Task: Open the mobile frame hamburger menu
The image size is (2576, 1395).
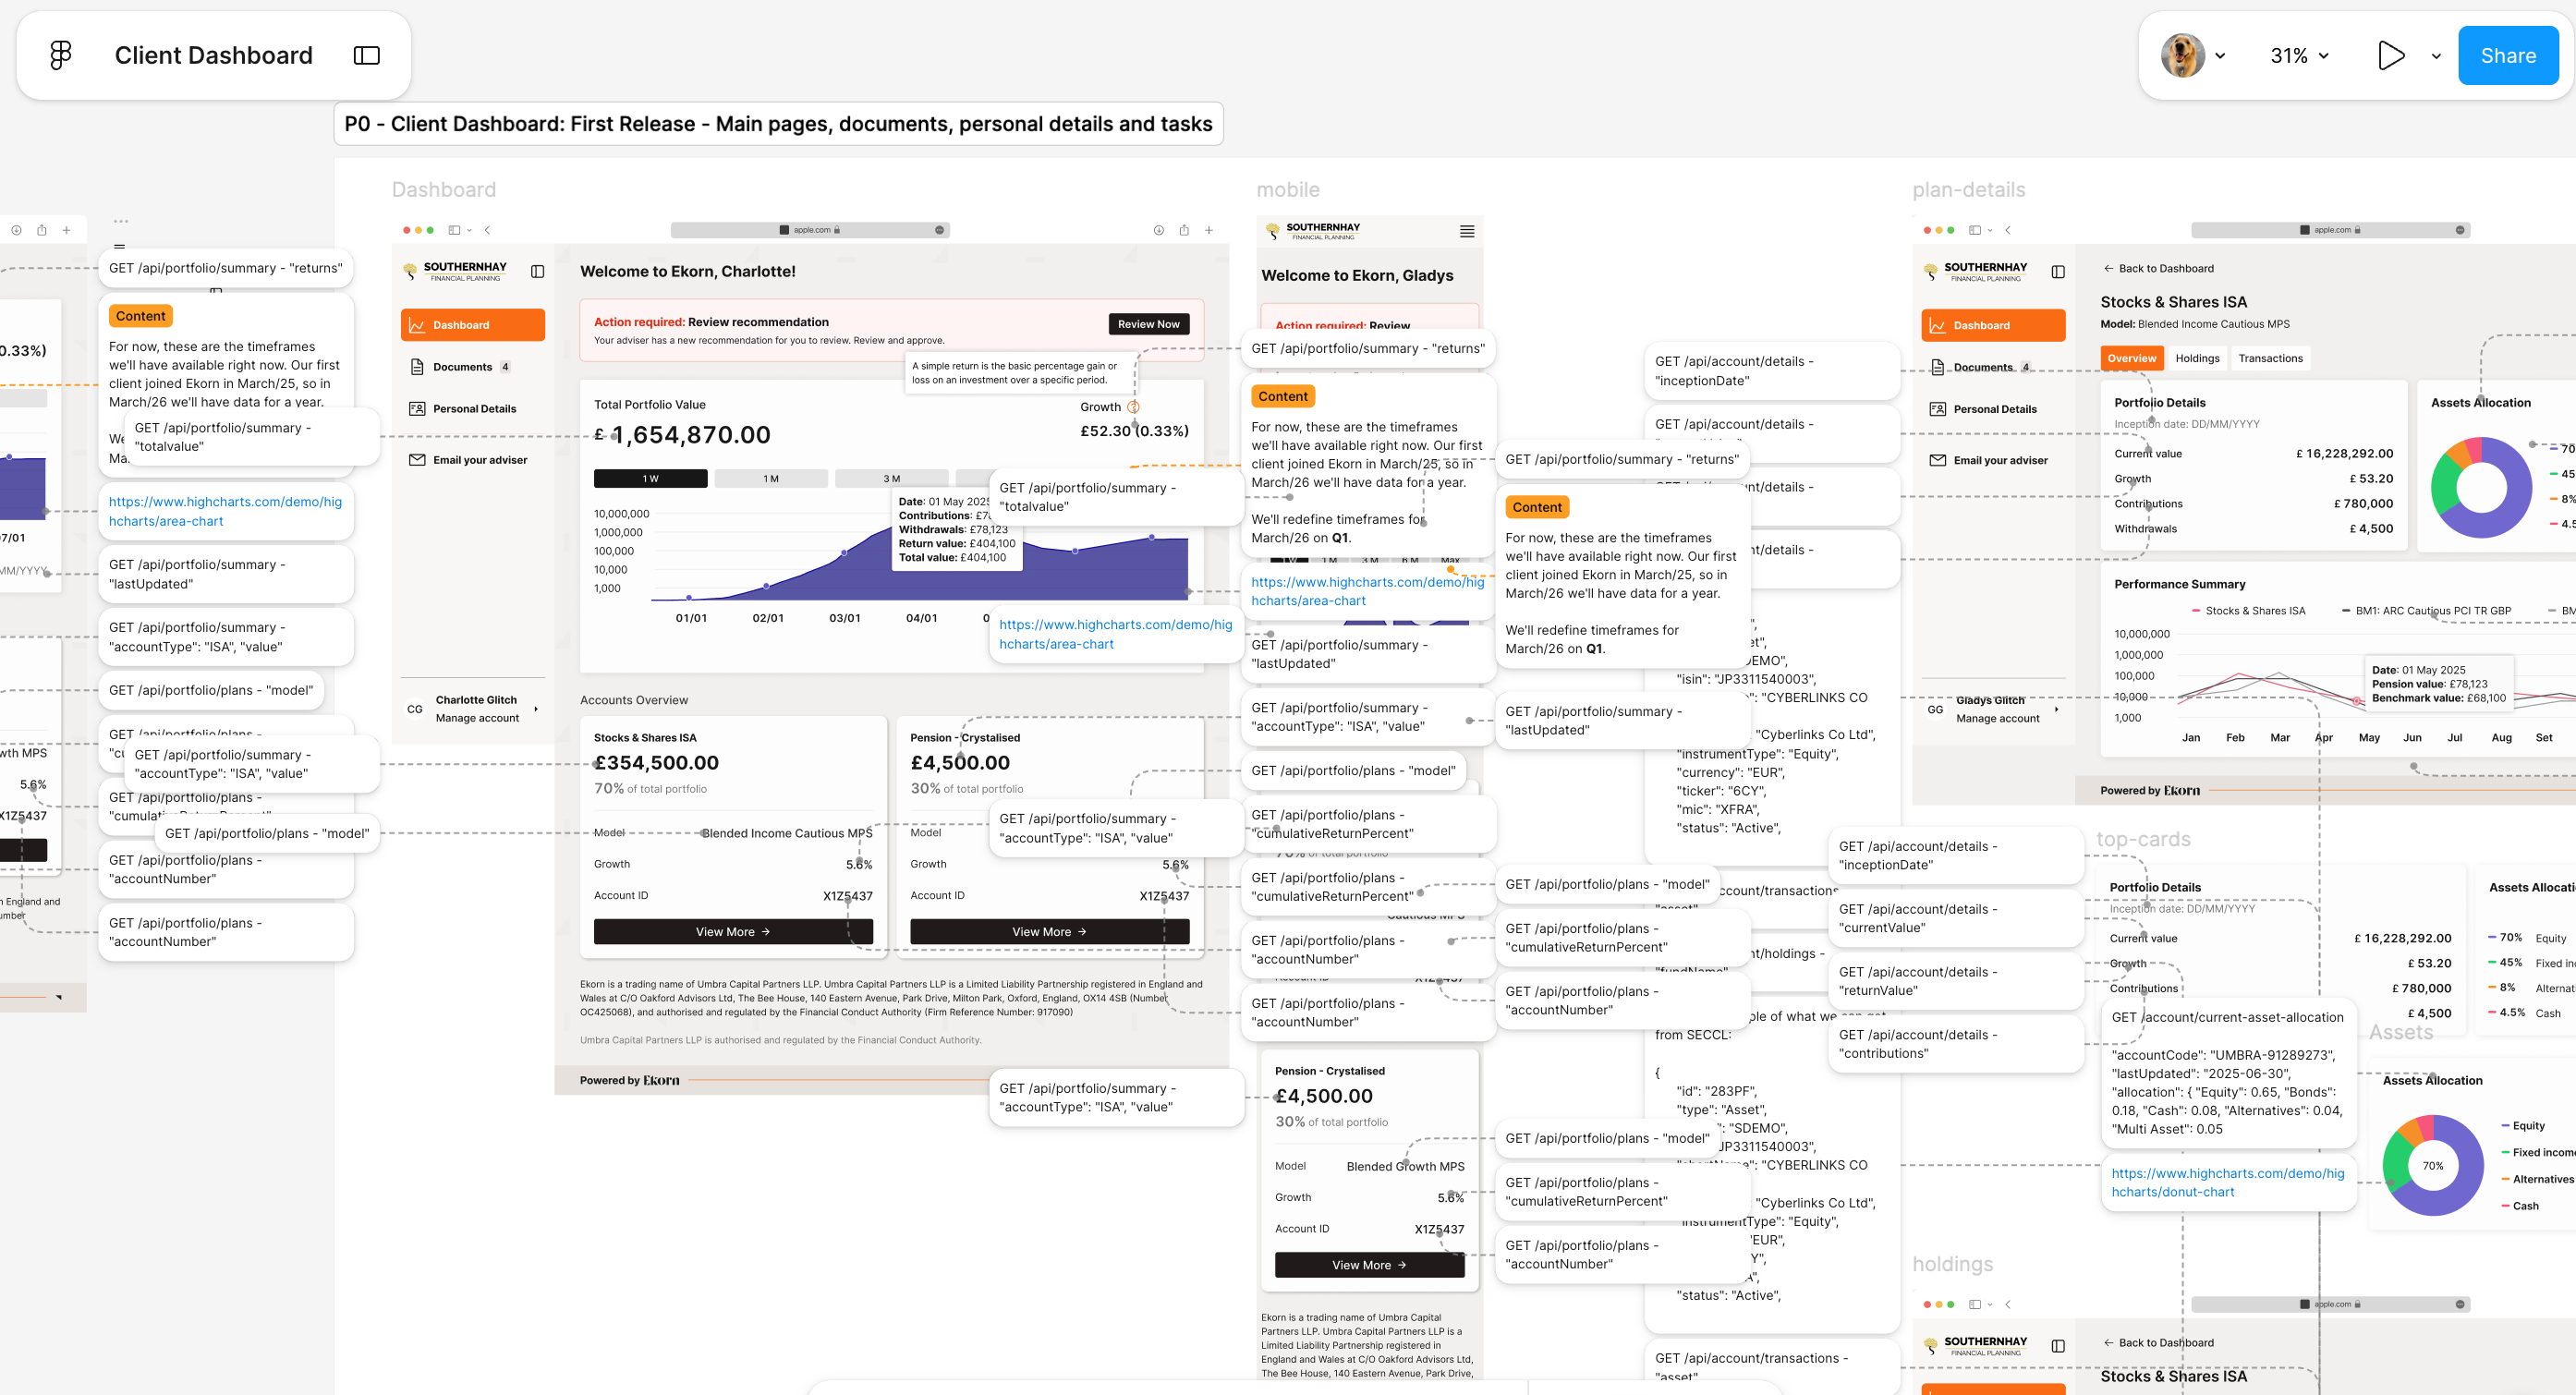Action: click(1467, 232)
